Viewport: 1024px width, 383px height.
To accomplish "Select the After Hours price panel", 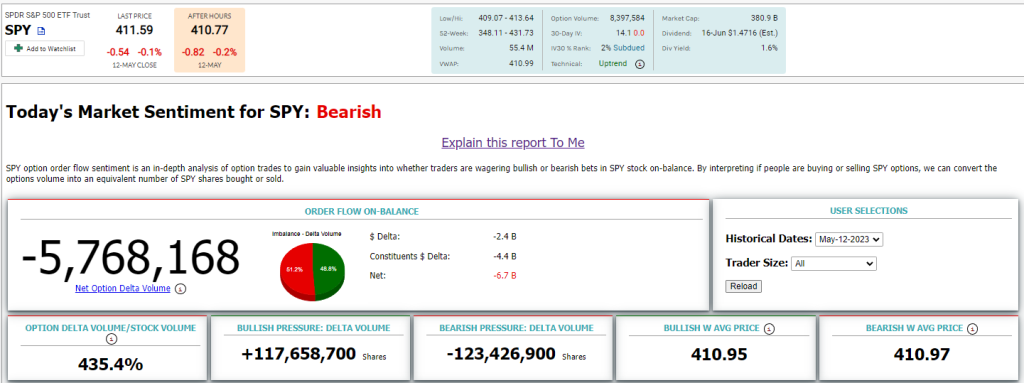I will (x=209, y=40).
